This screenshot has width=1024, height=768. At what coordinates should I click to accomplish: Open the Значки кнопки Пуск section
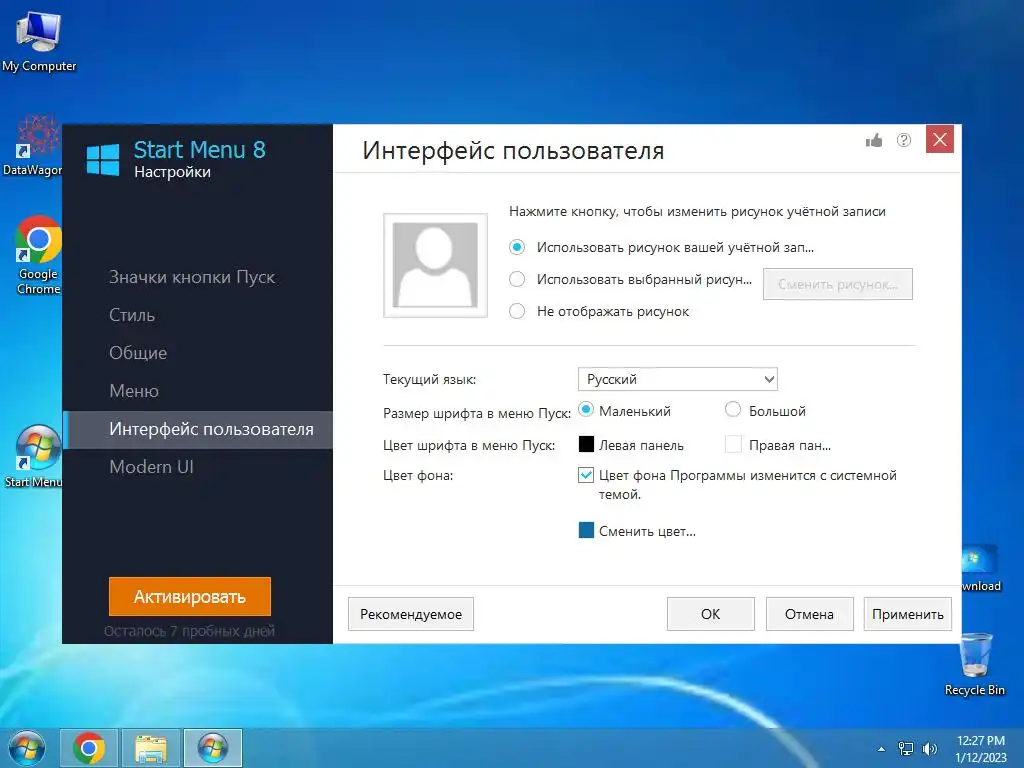[192, 277]
